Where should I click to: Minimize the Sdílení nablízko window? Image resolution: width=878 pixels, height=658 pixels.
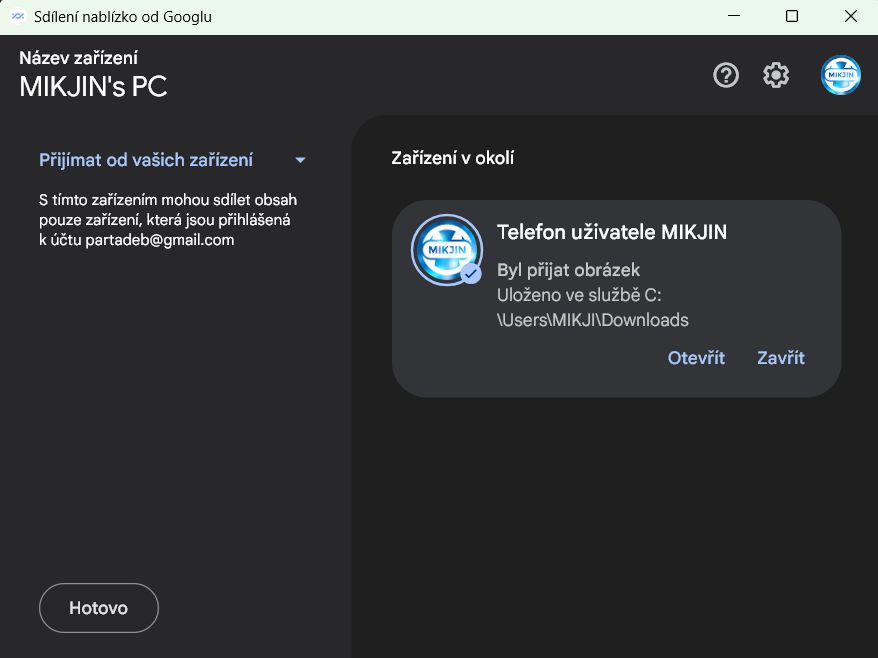pos(734,16)
